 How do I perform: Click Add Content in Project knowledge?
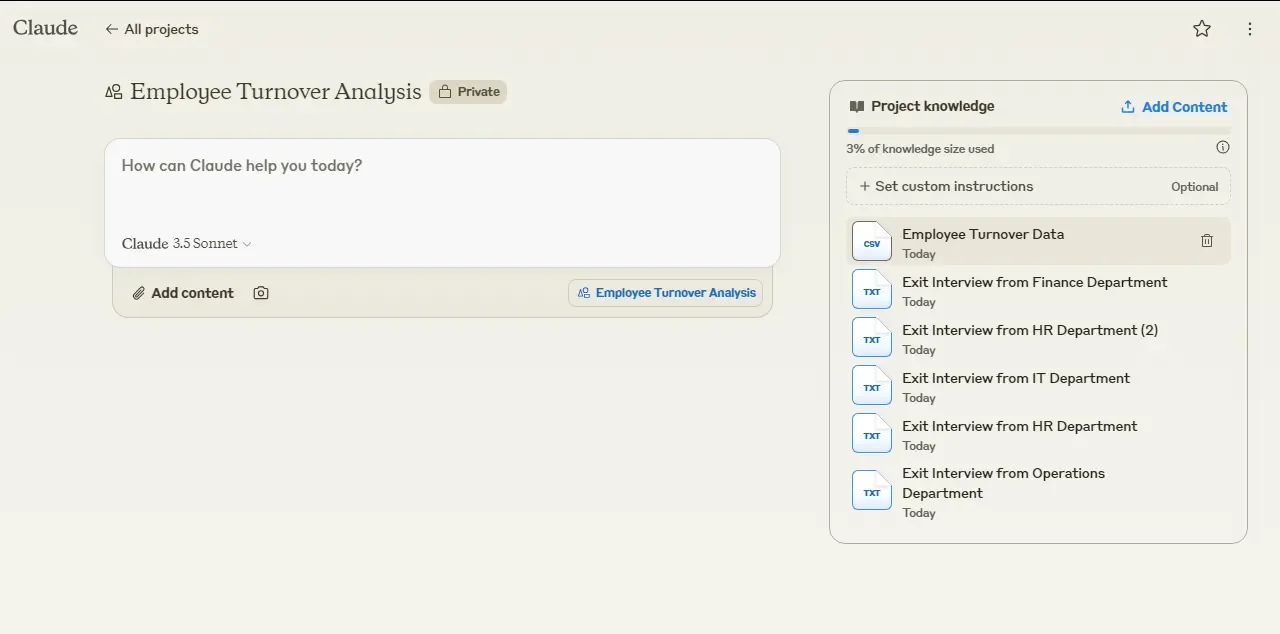tap(1174, 107)
